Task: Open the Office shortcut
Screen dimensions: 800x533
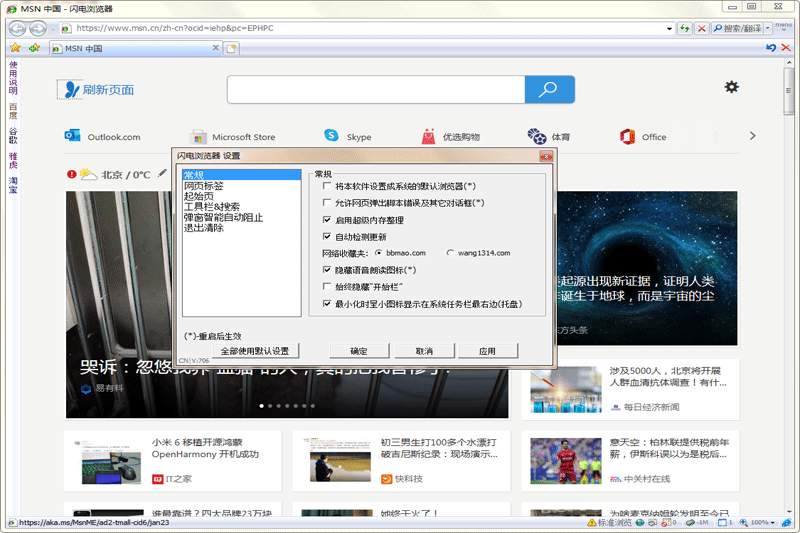Action: point(643,136)
